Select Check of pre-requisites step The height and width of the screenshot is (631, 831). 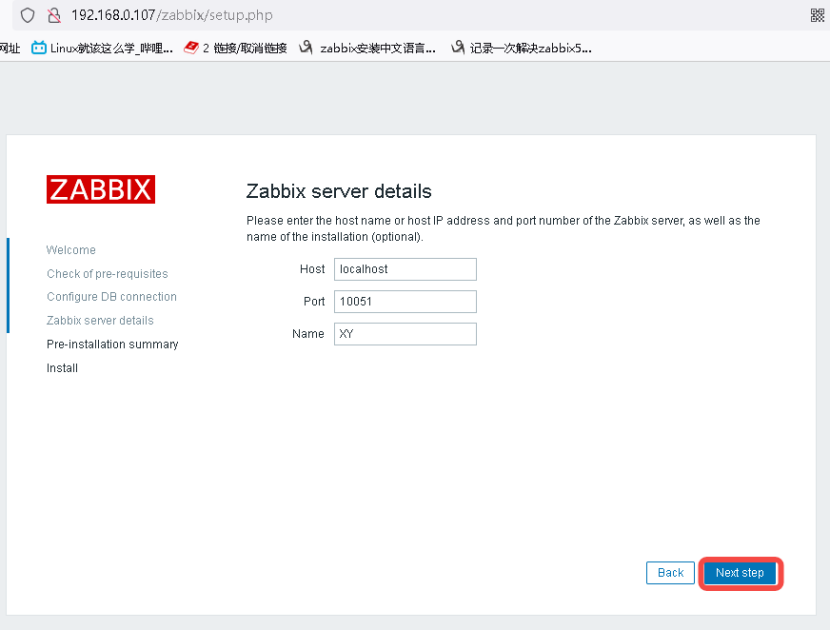(x=107, y=274)
